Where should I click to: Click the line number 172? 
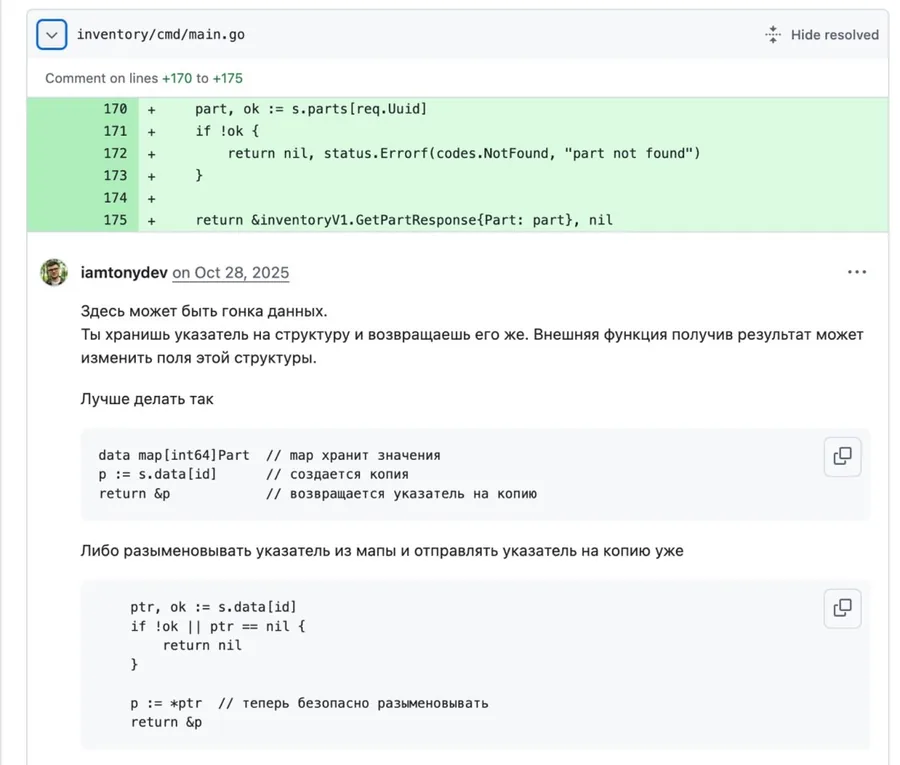115,154
